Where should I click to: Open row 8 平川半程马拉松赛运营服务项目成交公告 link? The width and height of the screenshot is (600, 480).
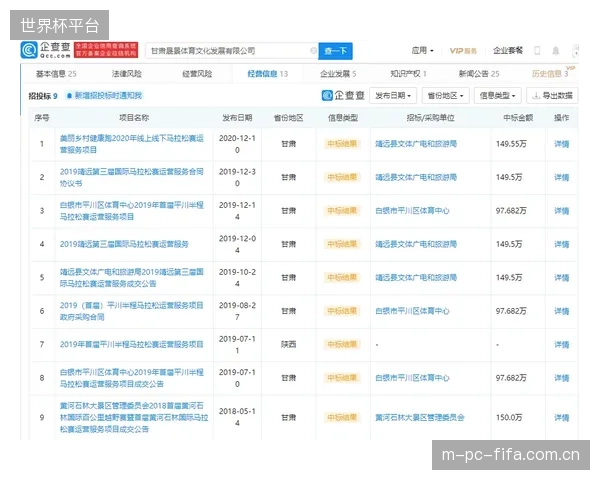(132, 378)
